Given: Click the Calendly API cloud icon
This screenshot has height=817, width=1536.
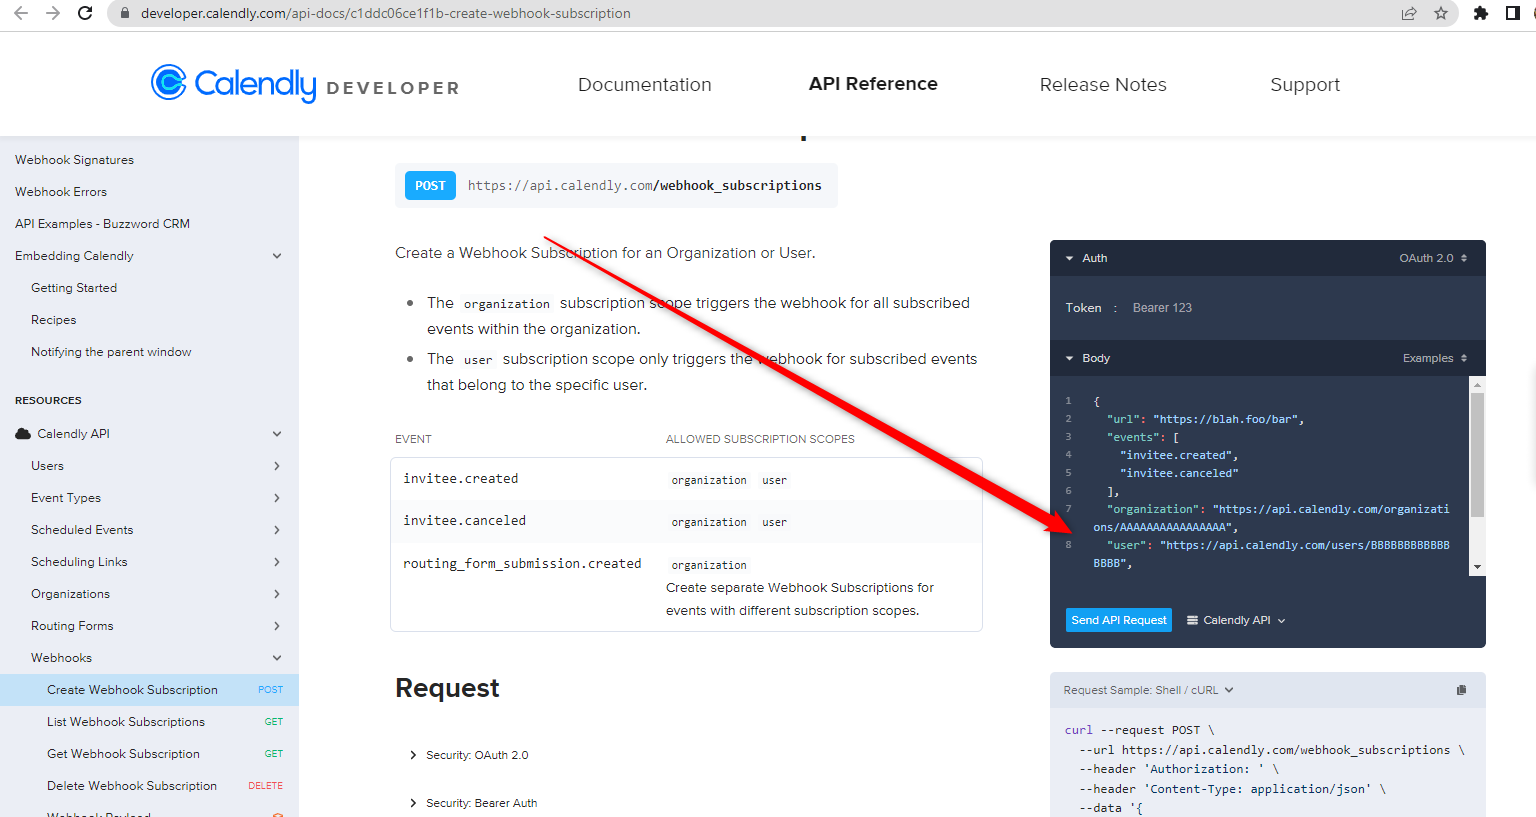Looking at the screenshot, I should [23, 434].
